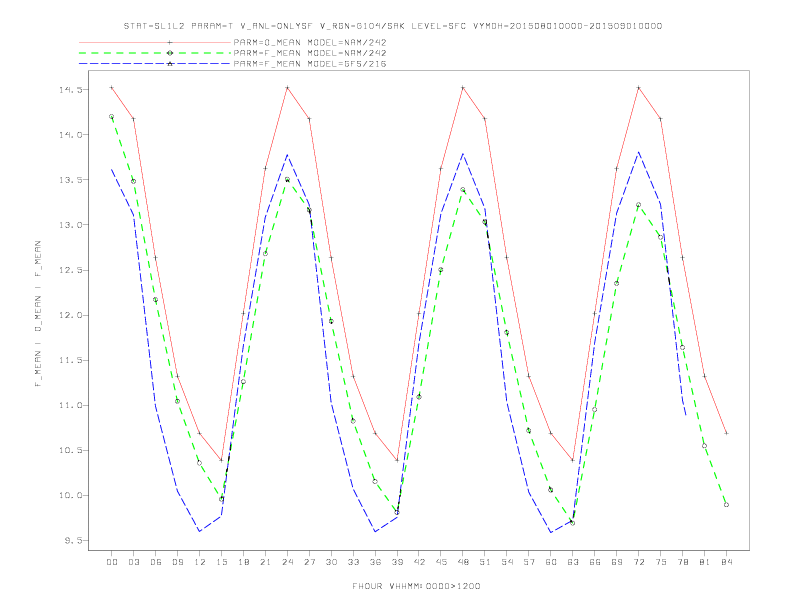792x612 pixels.
Task: Click y-axis tick value 10.0
Action: point(71,495)
